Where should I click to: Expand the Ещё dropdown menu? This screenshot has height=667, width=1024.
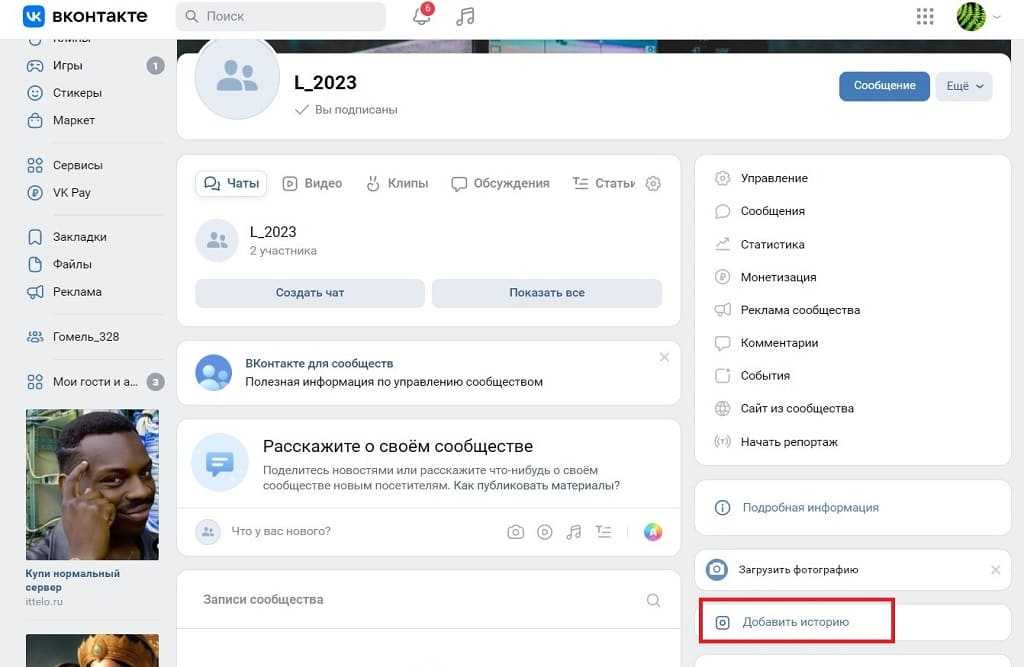coord(964,86)
